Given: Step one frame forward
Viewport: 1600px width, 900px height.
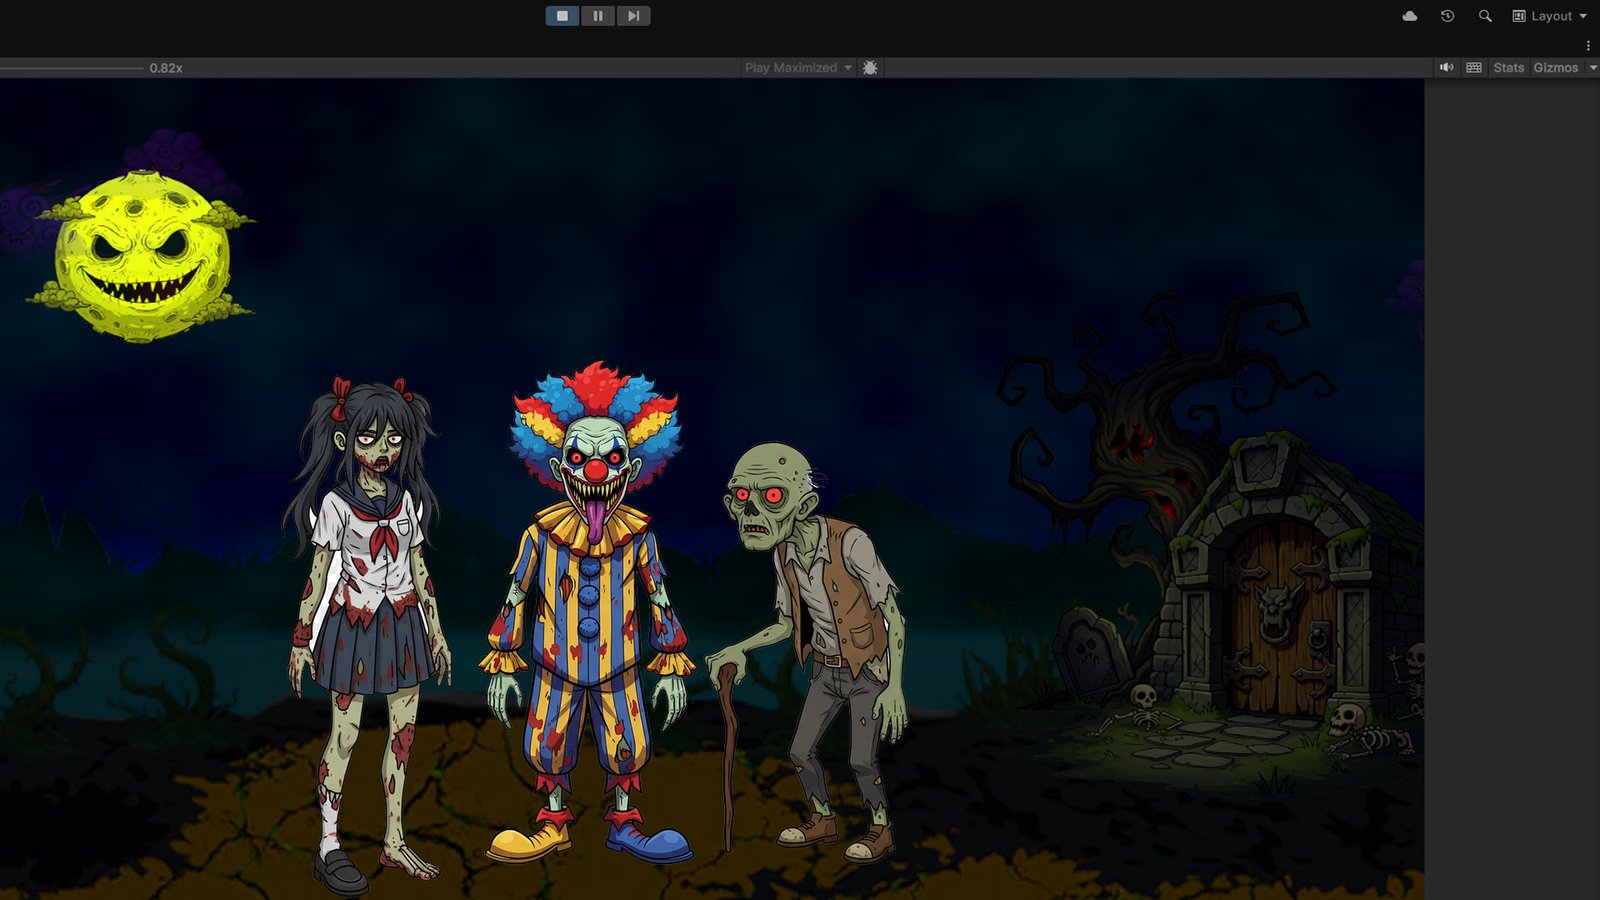Looking at the screenshot, I should click(x=633, y=15).
